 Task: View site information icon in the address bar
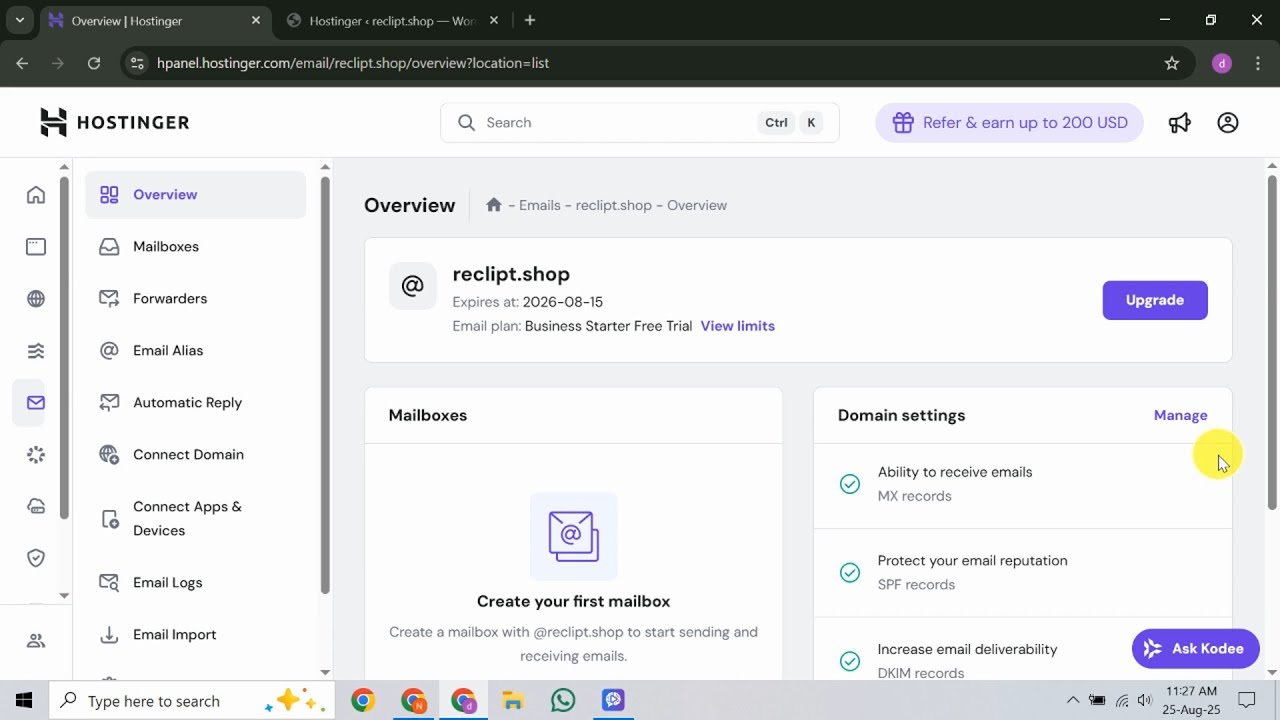[137, 63]
